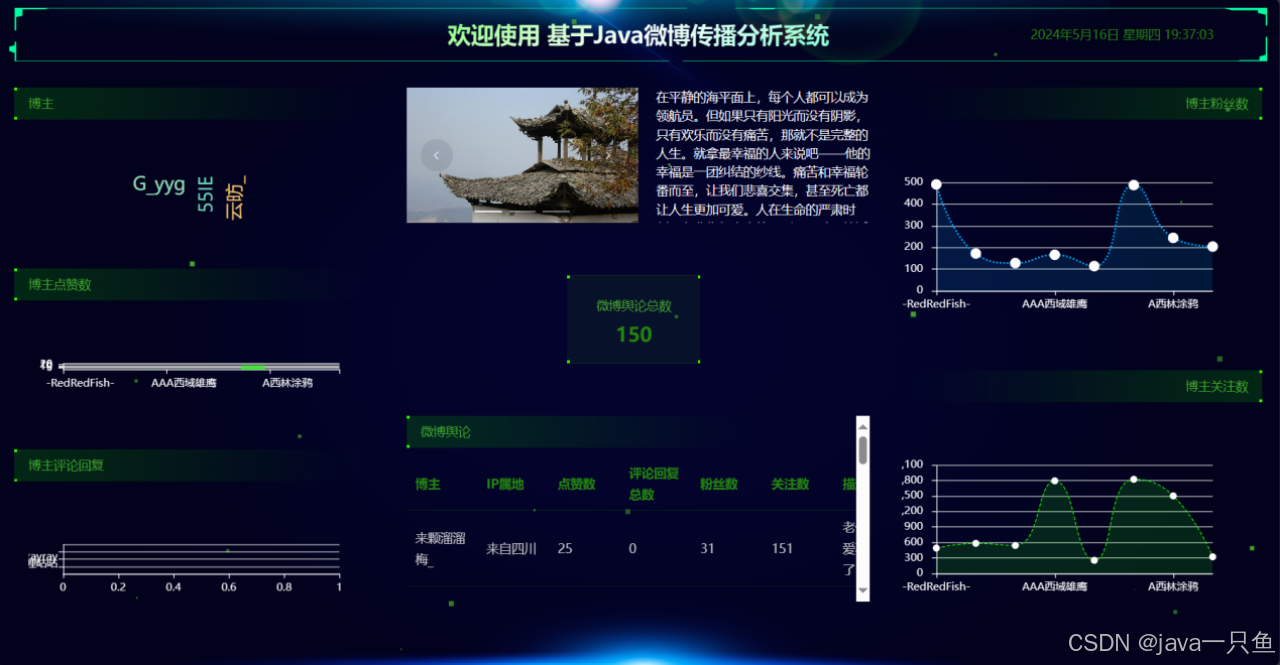Viewport: 1280px width, 665px height.
Task: Click the table's vertical scrollbar thumb
Action: click(863, 451)
